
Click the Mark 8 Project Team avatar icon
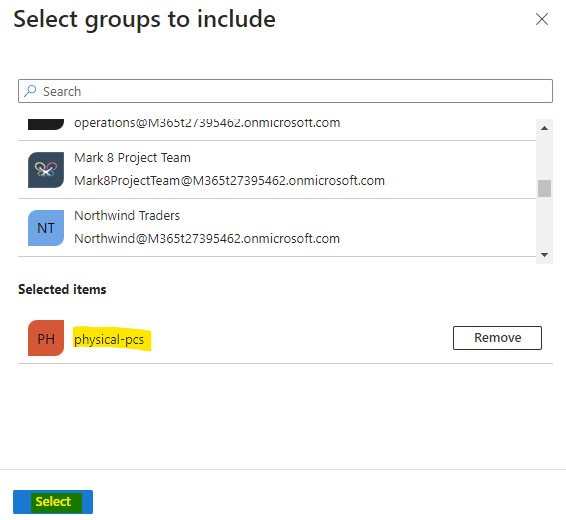(x=46, y=170)
